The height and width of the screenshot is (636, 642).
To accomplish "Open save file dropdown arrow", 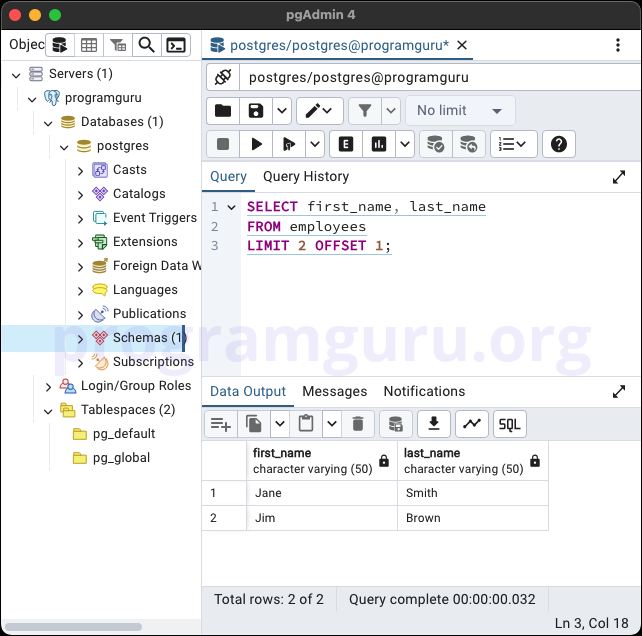I will pyautogui.click(x=282, y=111).
